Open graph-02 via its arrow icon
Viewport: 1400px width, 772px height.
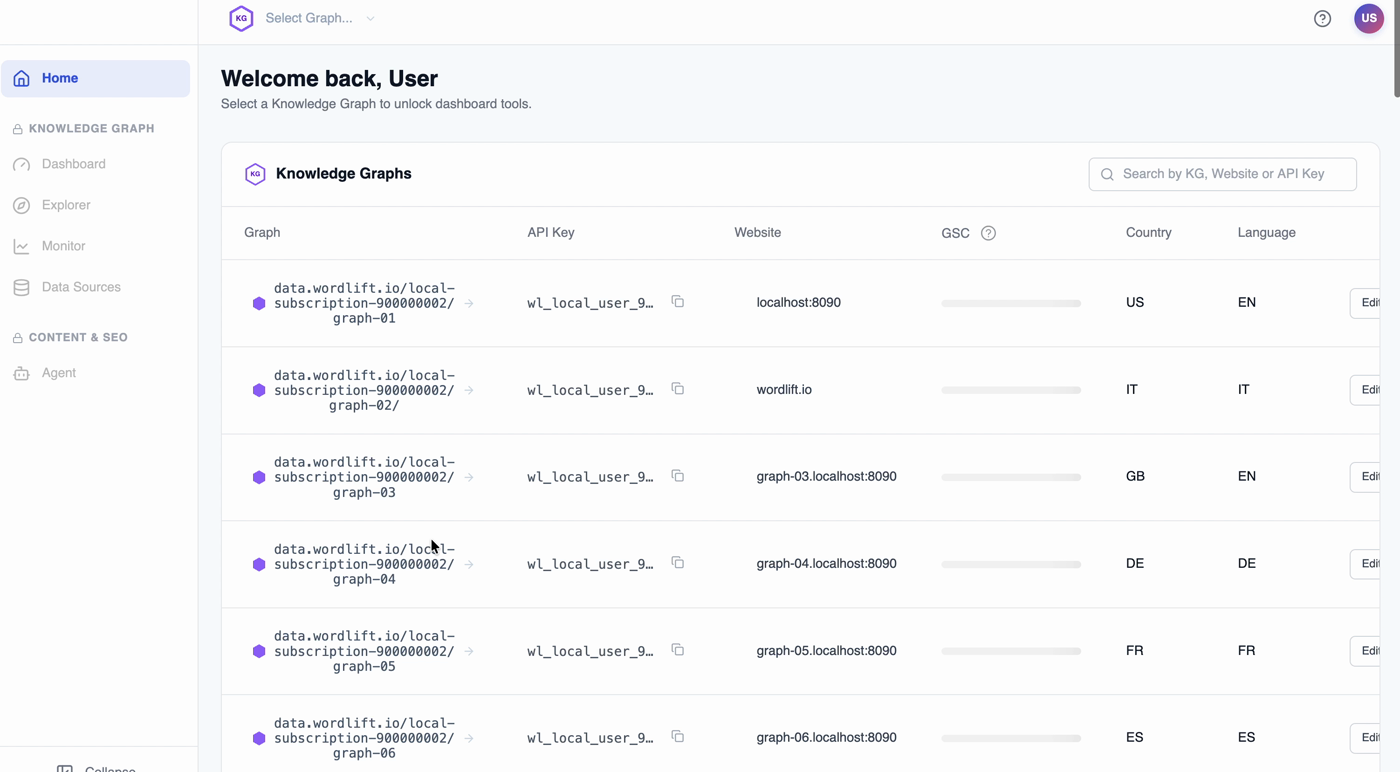(469, 390)
